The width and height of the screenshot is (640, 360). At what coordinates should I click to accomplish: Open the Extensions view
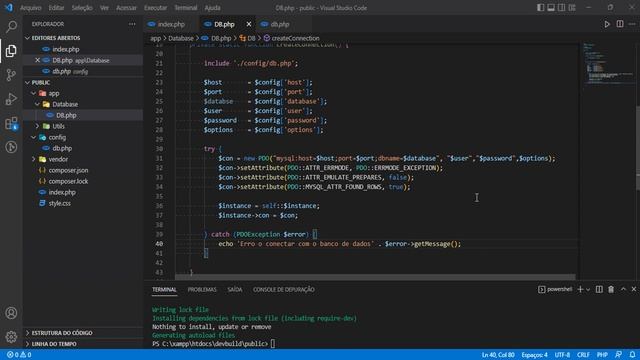coord(11,123)
